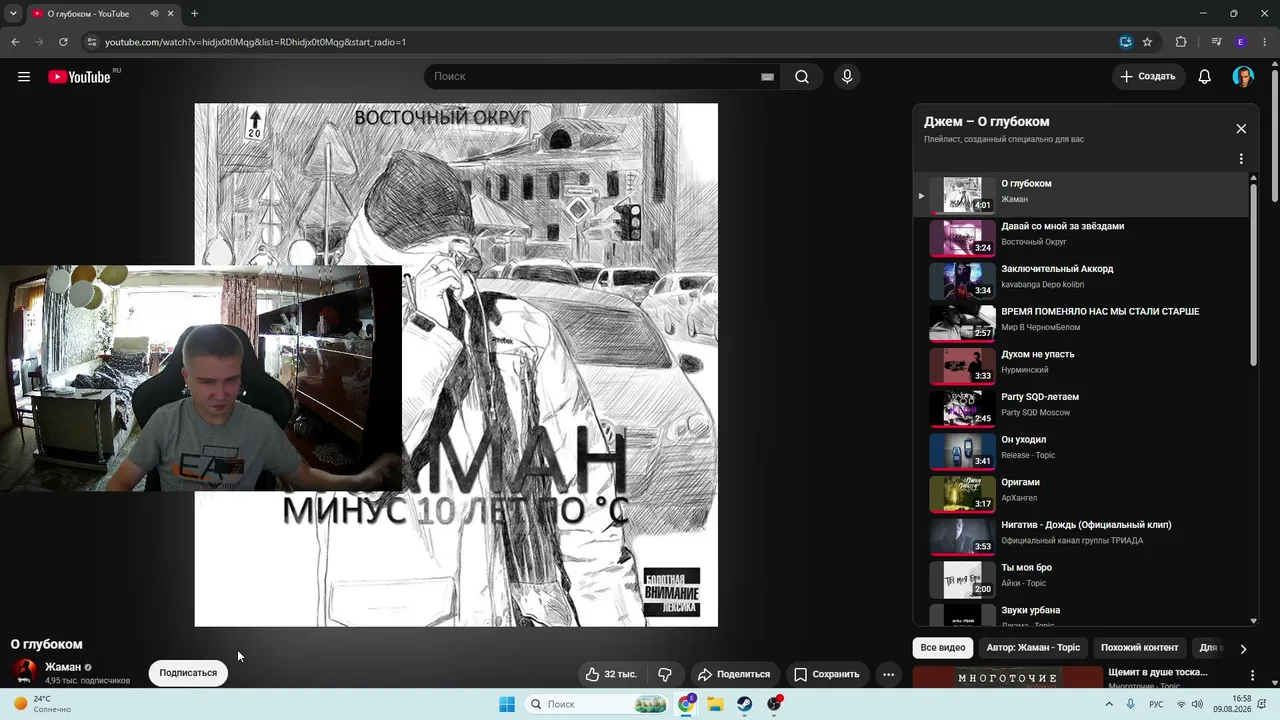Image resolution: width=1280 pixels, height=720 pixels.
Task: Save the video with Сохранить
Action: (x=827, y=674)
